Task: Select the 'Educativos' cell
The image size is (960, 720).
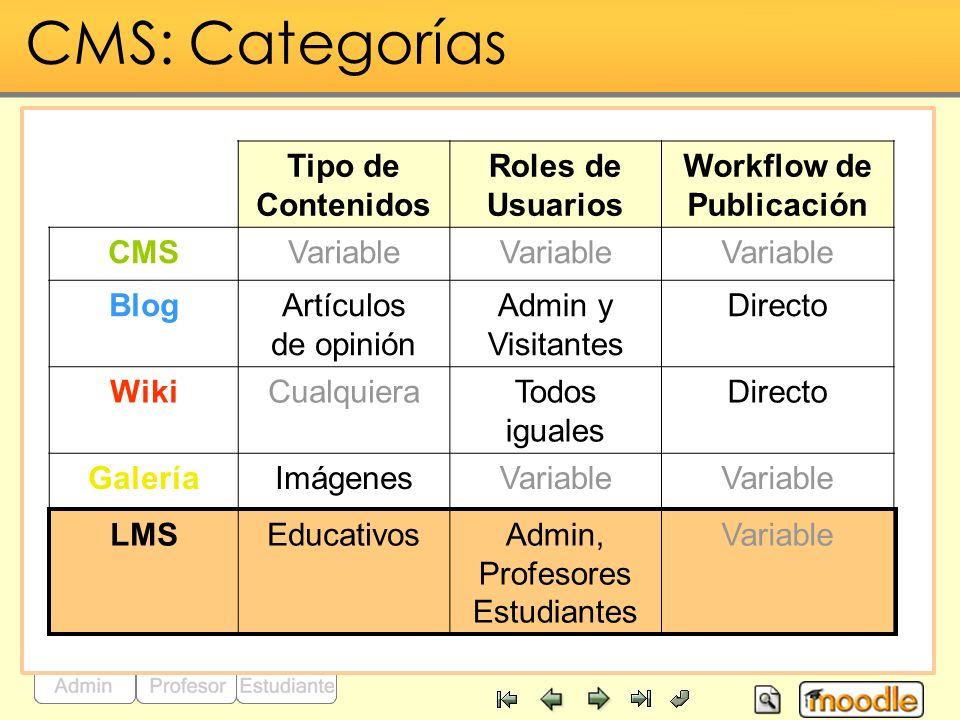Action: pos(343,571)
